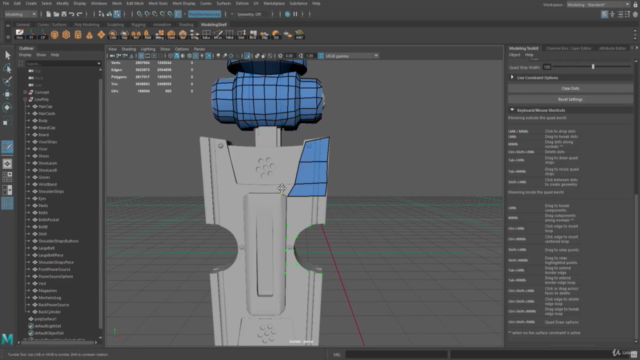
Task: Switch to the Sculpting shelf tab
Action: tap(116, 24)
